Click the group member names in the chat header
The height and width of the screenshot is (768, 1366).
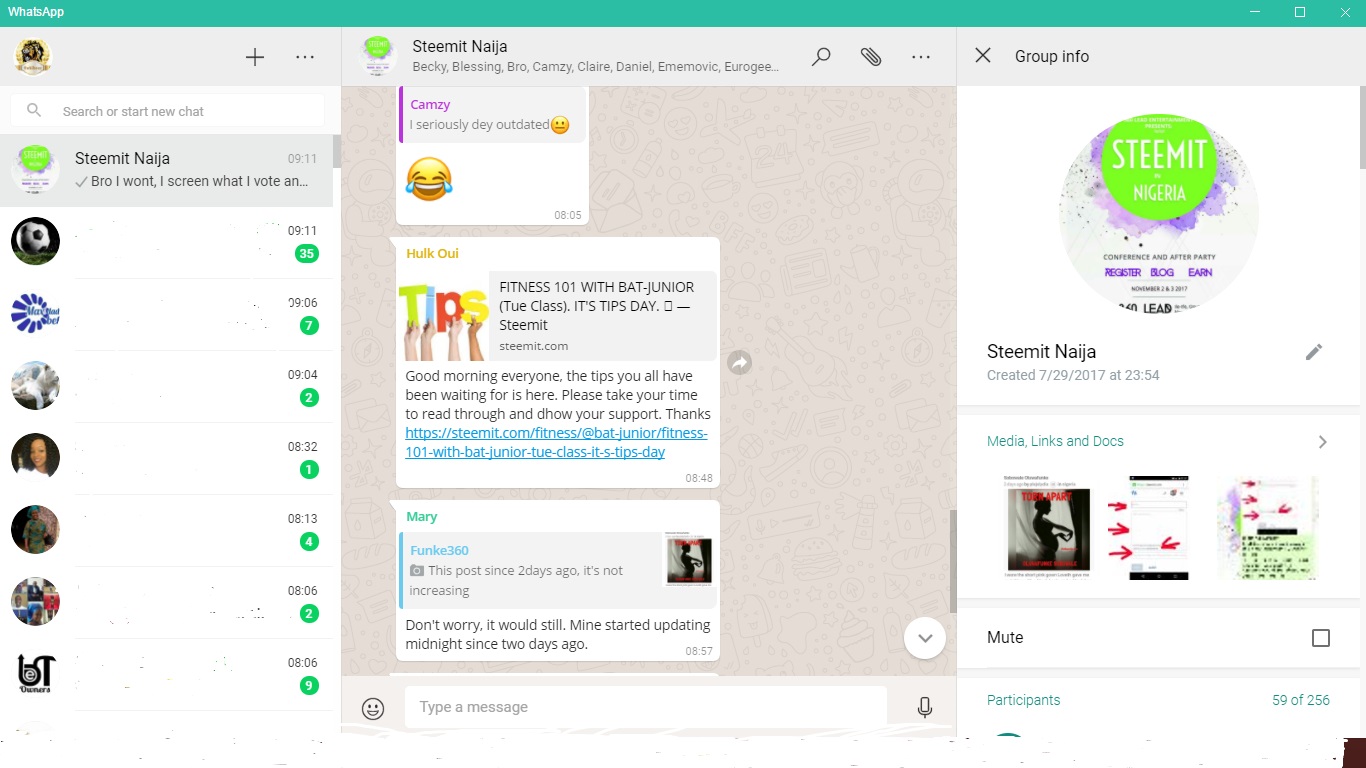click(595, 67)
